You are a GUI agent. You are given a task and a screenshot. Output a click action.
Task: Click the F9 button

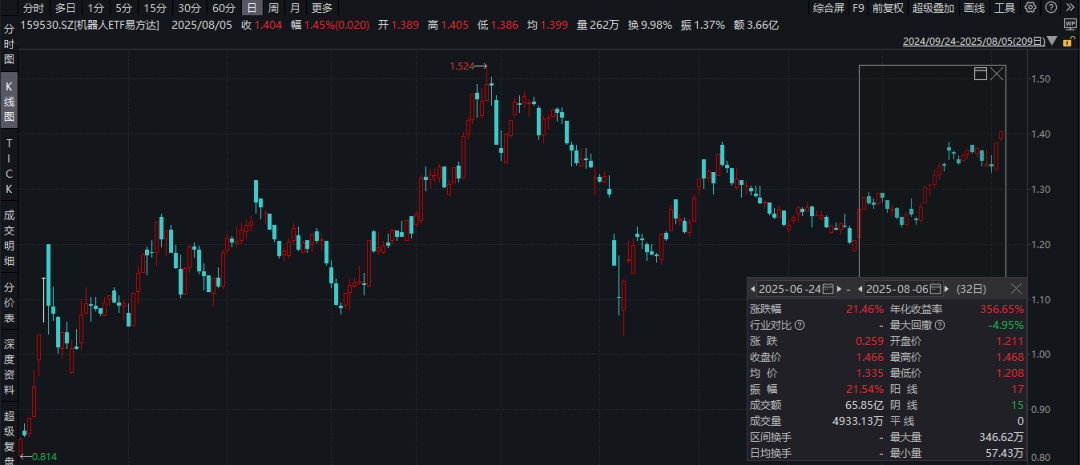pos(858,8)
